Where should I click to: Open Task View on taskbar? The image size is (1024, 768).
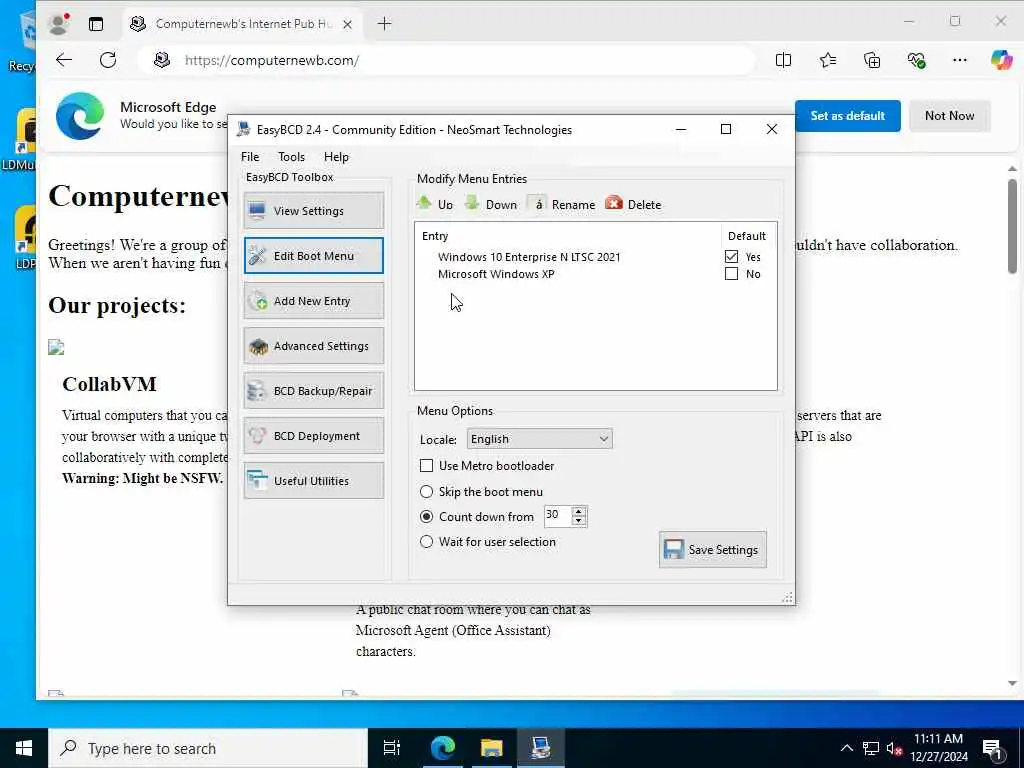point(392,748)
